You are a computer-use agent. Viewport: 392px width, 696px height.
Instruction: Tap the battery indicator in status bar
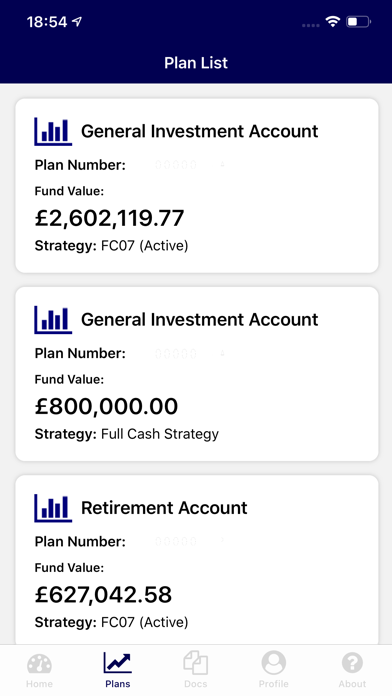(x=359, y=21)
